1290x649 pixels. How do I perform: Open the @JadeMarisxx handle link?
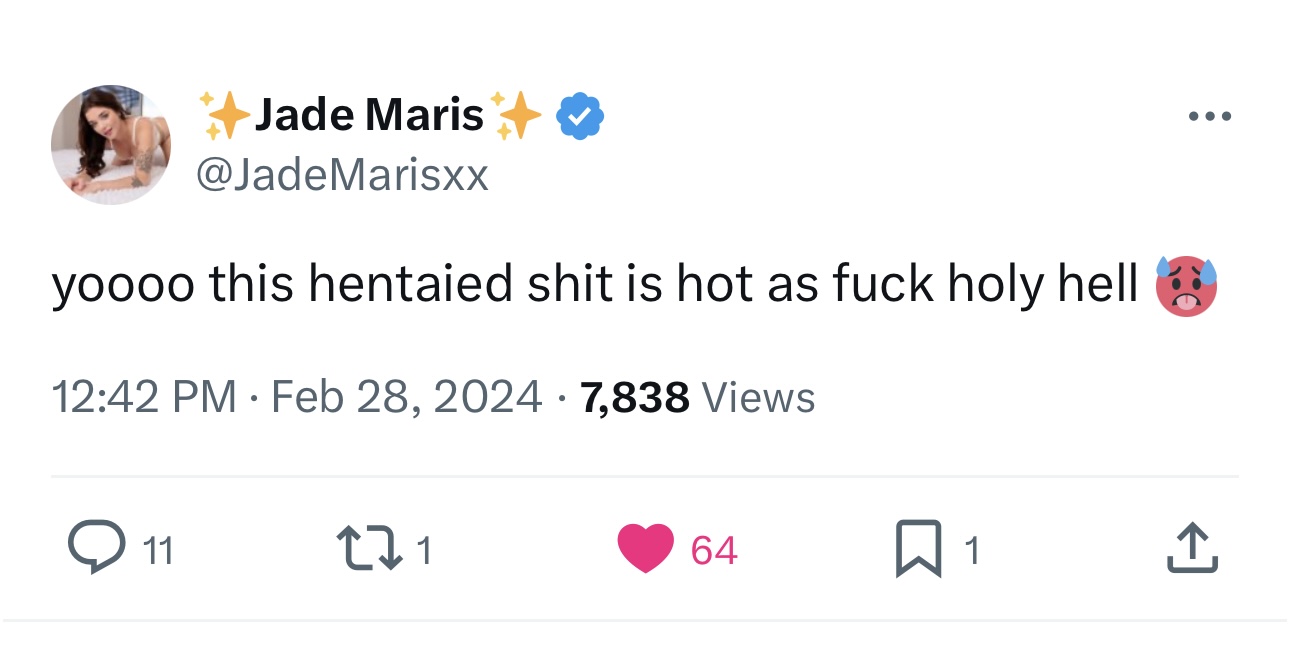click(x=342, y=176)
